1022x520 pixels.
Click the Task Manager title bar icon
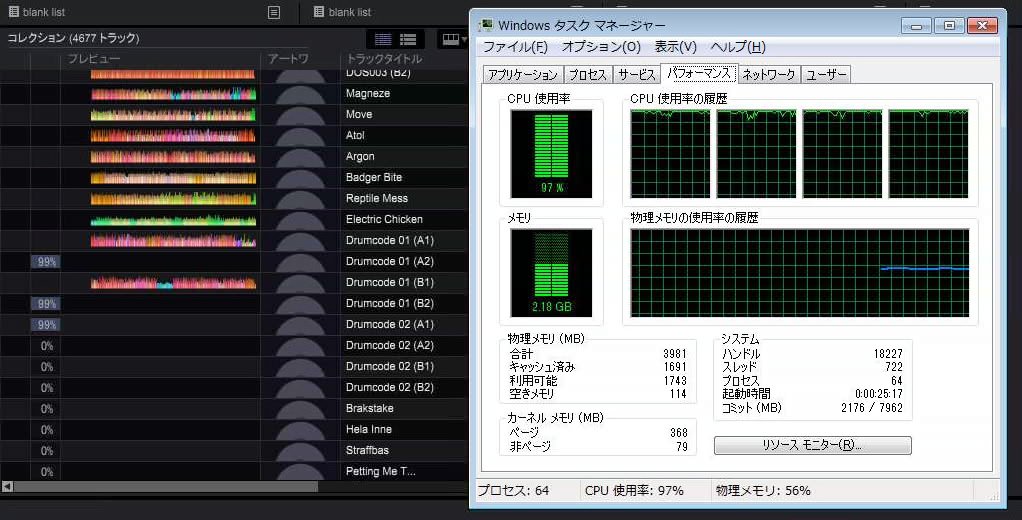(x=485, y=25)
